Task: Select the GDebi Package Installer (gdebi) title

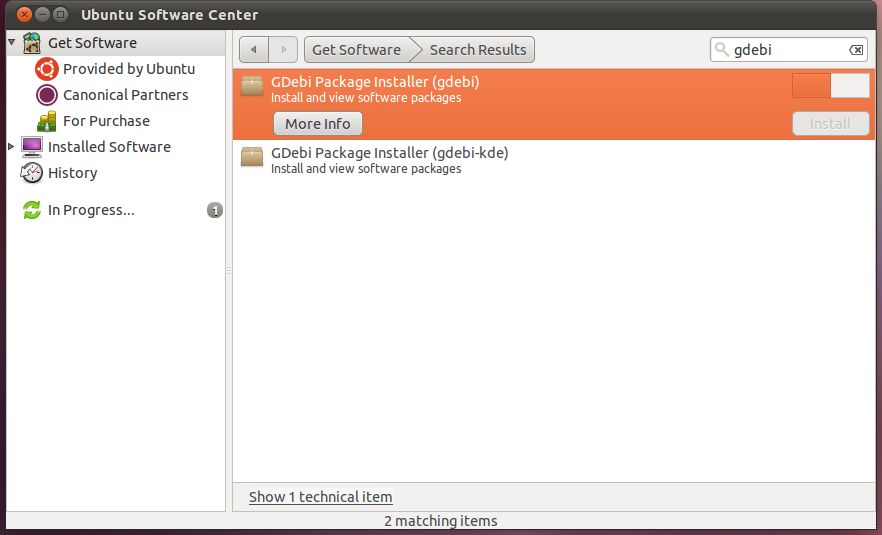Action: pos(375,82)
